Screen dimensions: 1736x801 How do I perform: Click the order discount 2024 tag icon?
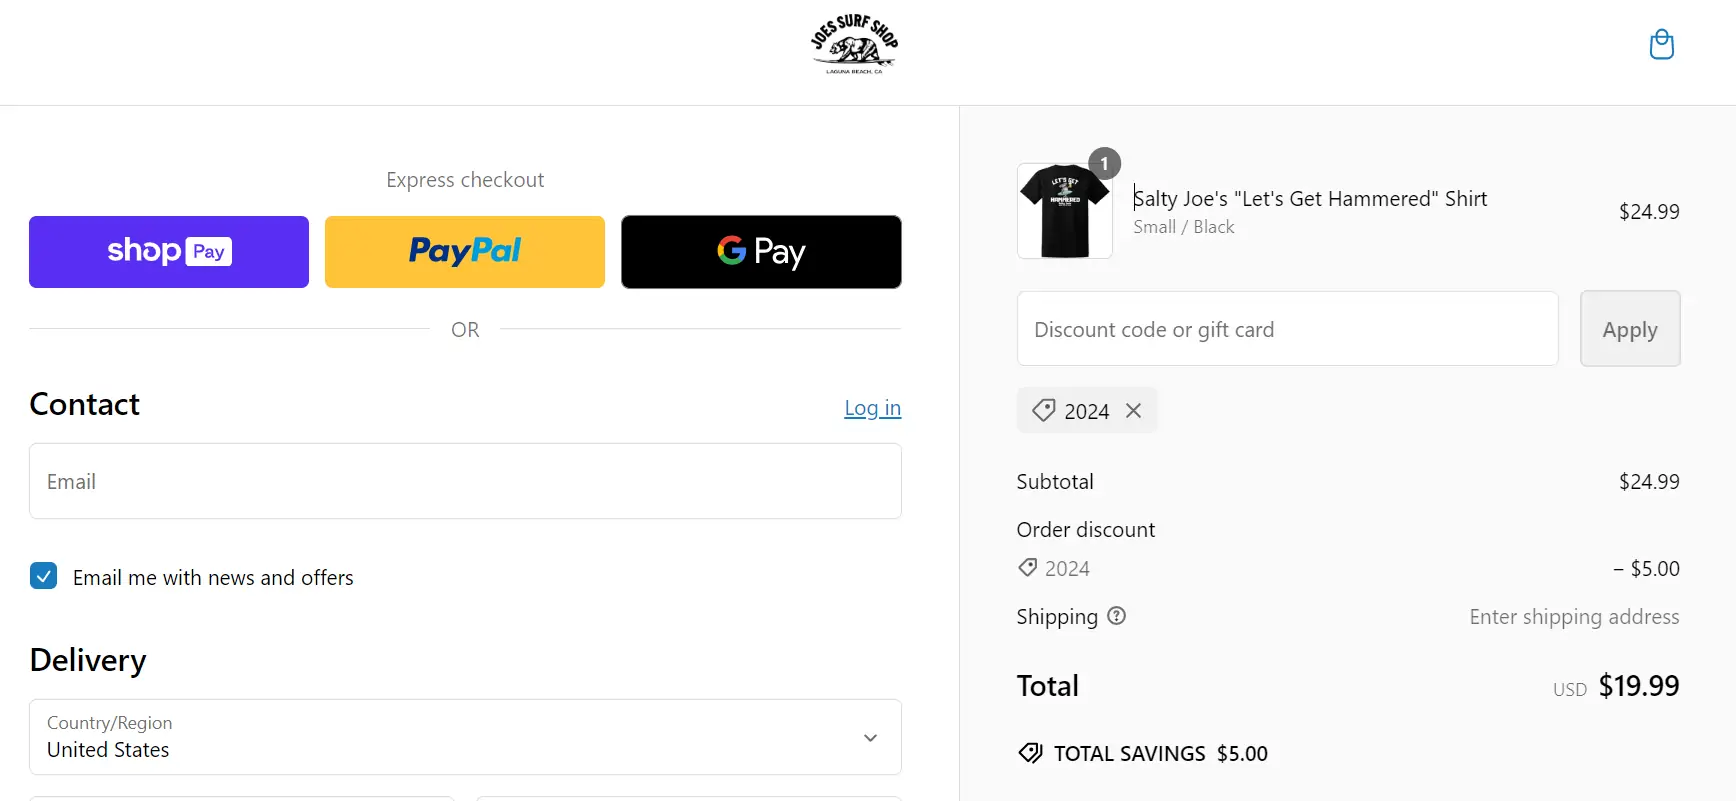pyautogui.click(x=1027, y=568)
